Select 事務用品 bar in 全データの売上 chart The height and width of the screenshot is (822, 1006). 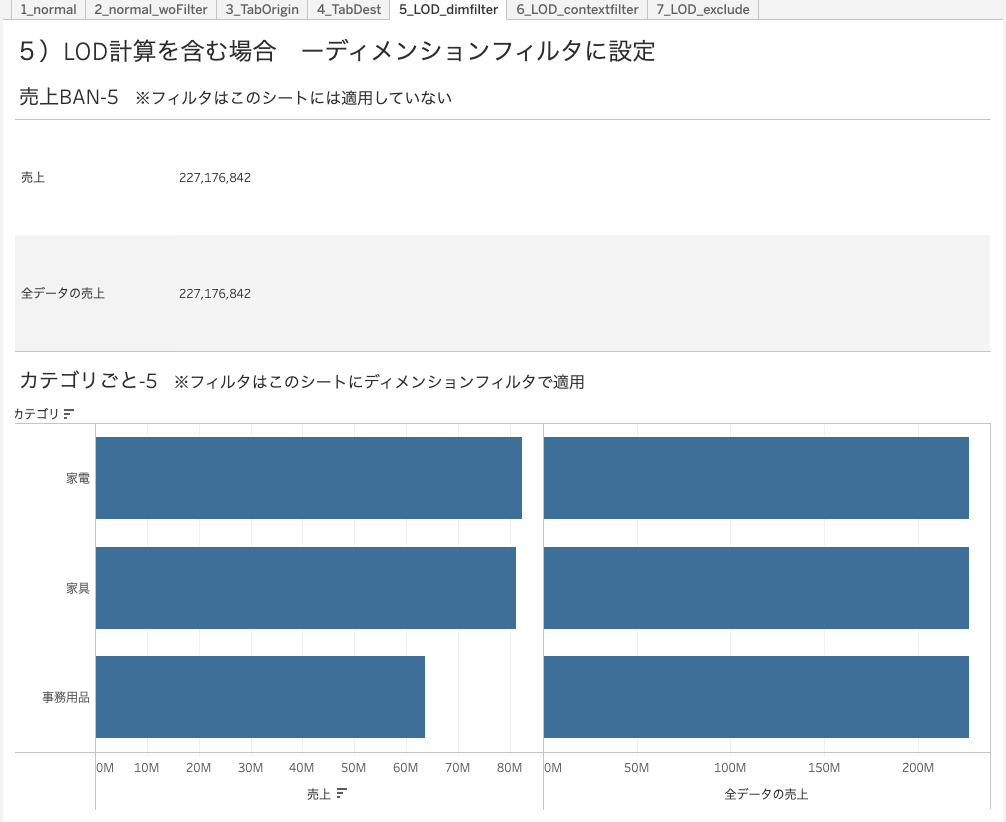pyautogui.click(x=756, y=697)
